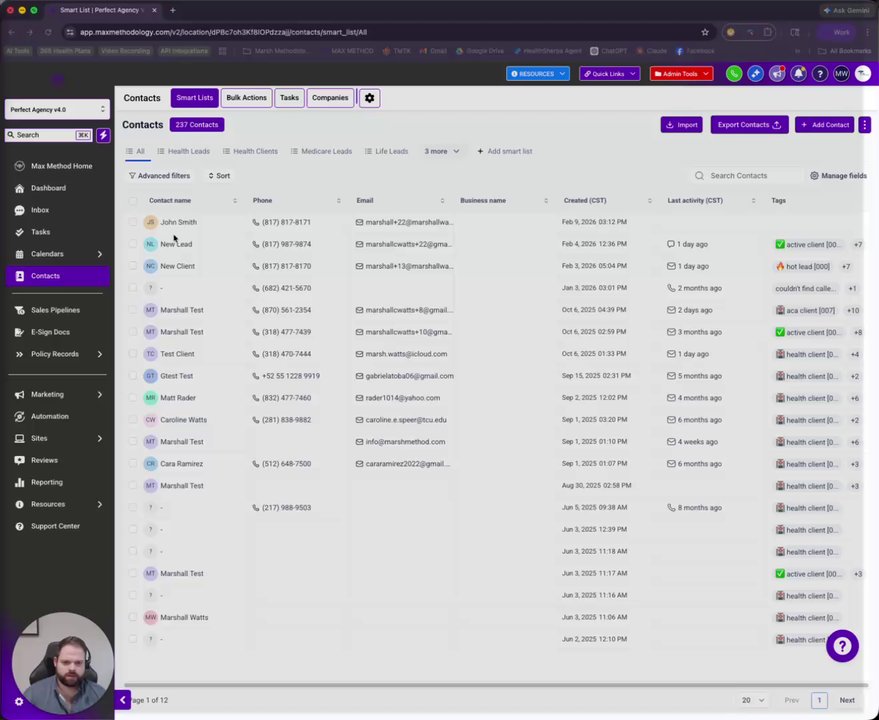Open the three-dot menu beside Add Contact

(x=864, y=125)
